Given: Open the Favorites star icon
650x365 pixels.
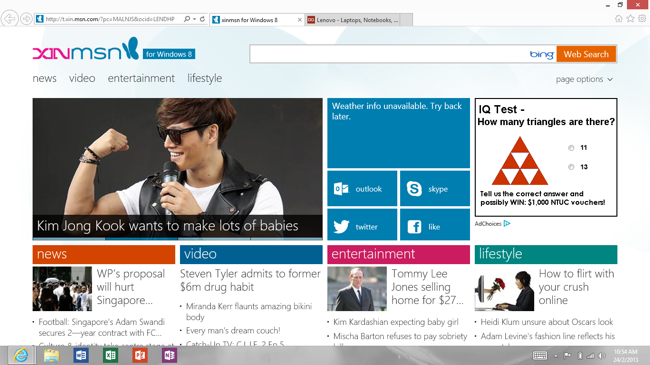Looking at the screenshot, I should (x=630, y=19).
